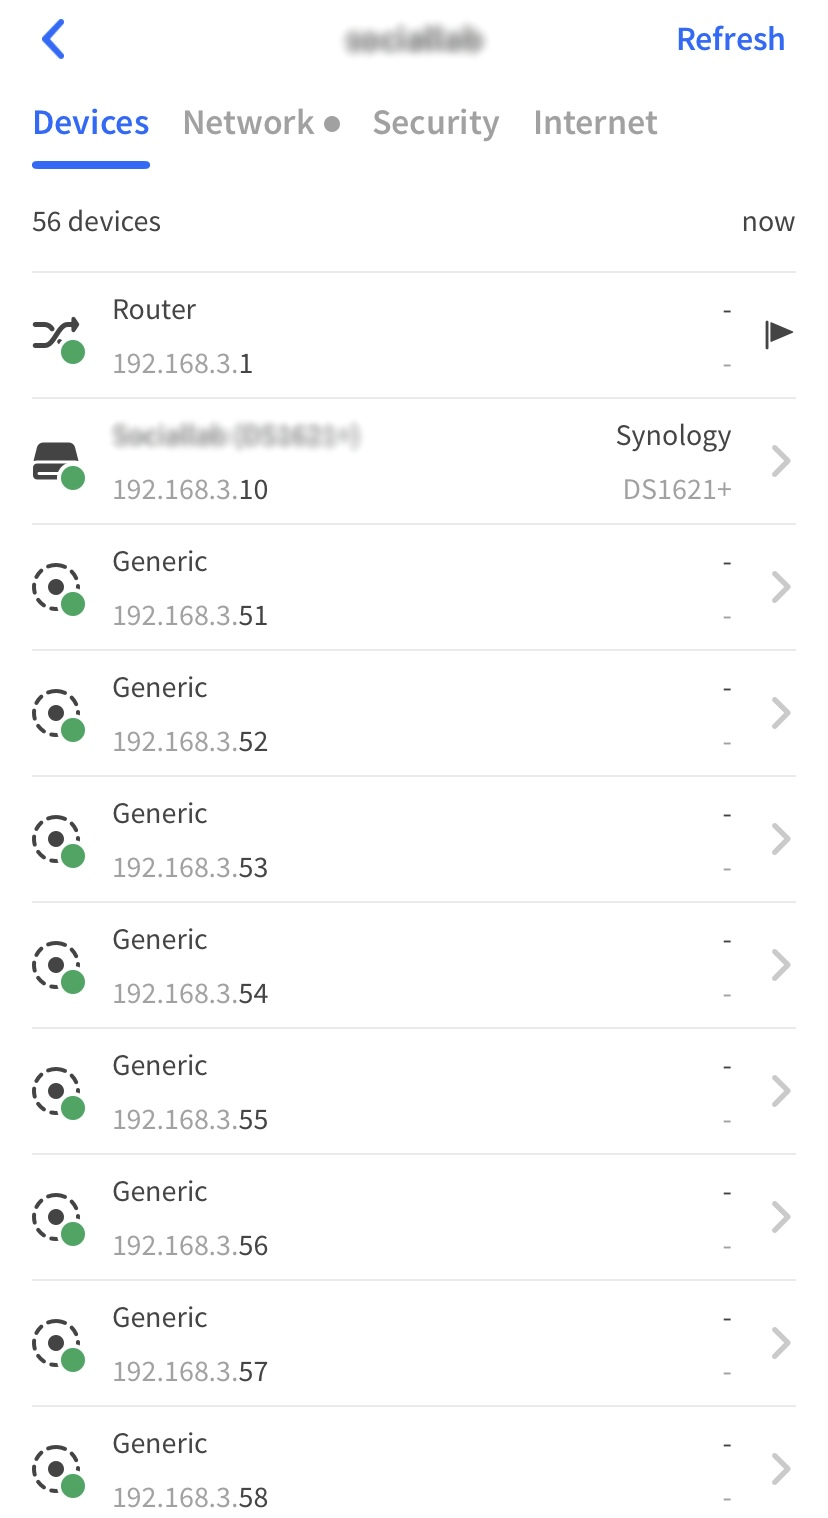Screen dimensions: 828x1518
Task: Tap generic device icon for 192.168.3.53
Action: click(56, 840)
